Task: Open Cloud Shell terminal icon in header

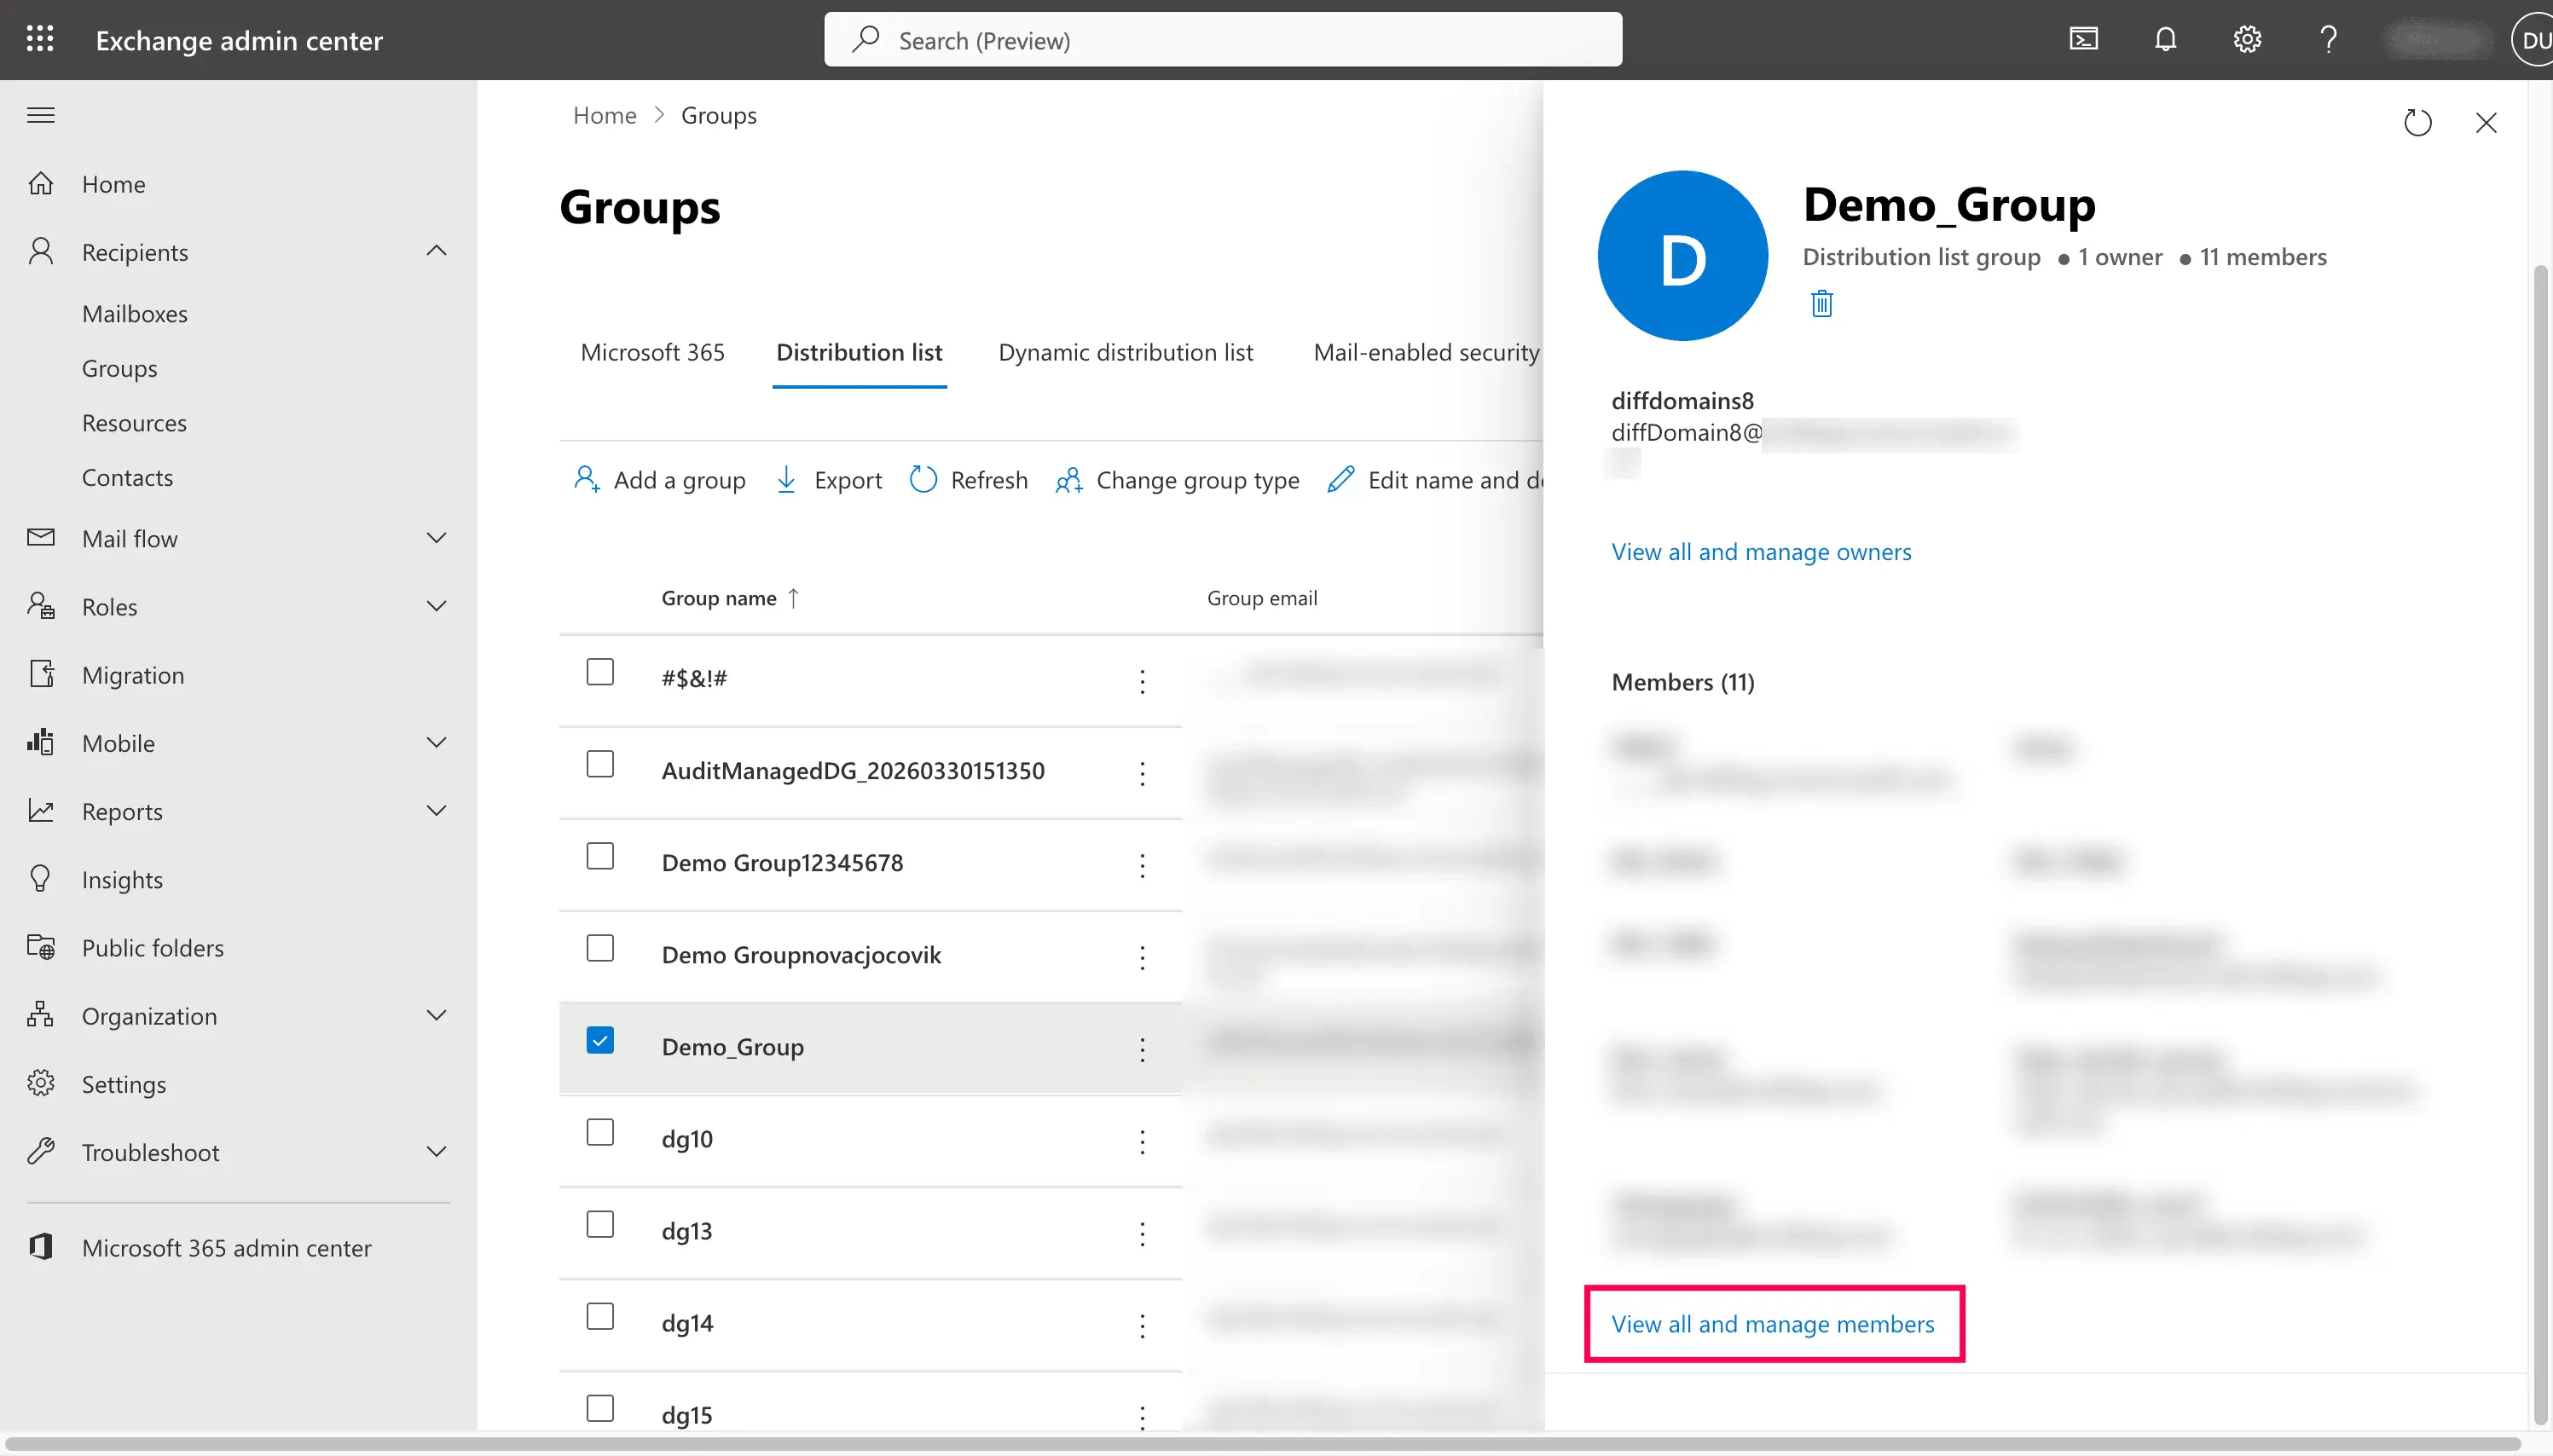Action: (x=2083, y=39)
